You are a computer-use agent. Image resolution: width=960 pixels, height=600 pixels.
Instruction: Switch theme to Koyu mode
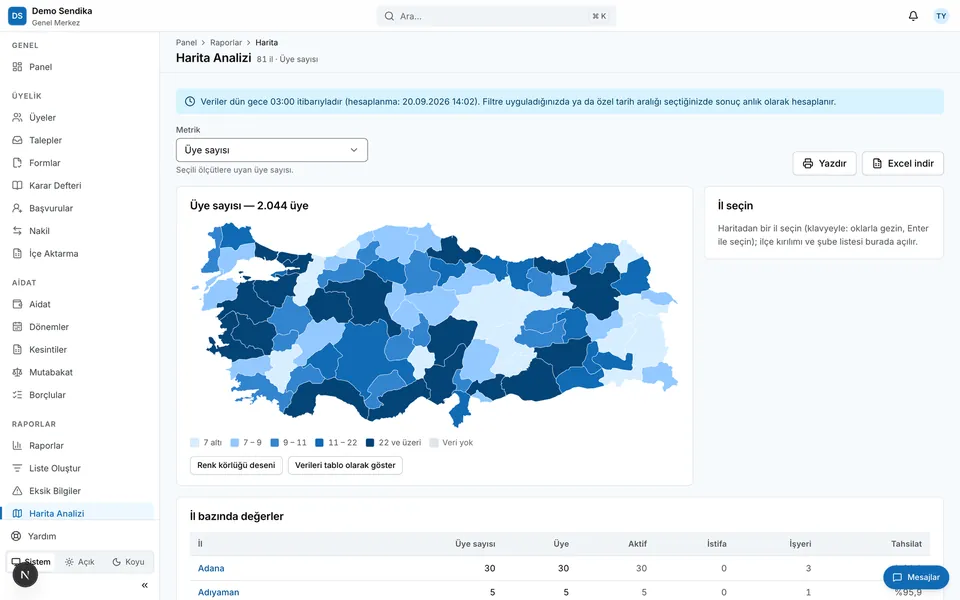pos(128,562)
